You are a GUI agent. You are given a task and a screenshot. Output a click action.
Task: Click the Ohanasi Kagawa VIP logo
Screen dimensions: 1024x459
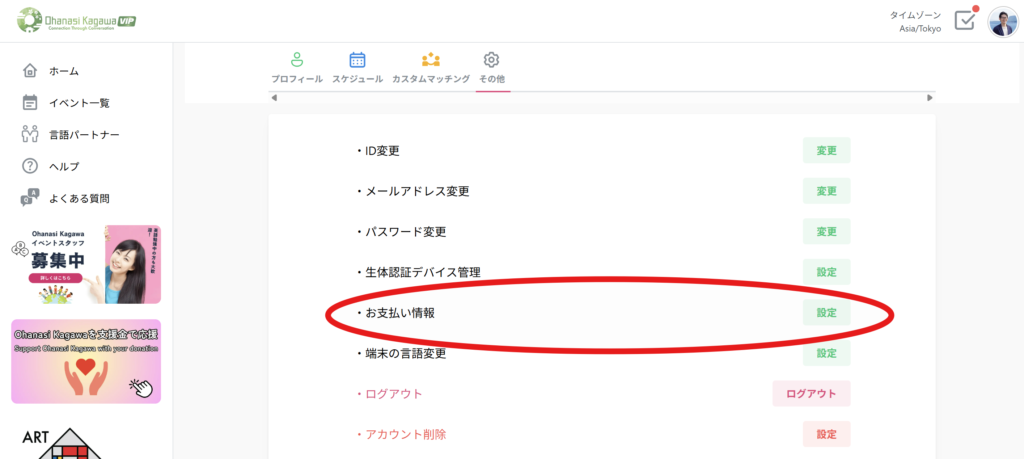(76, 21)
